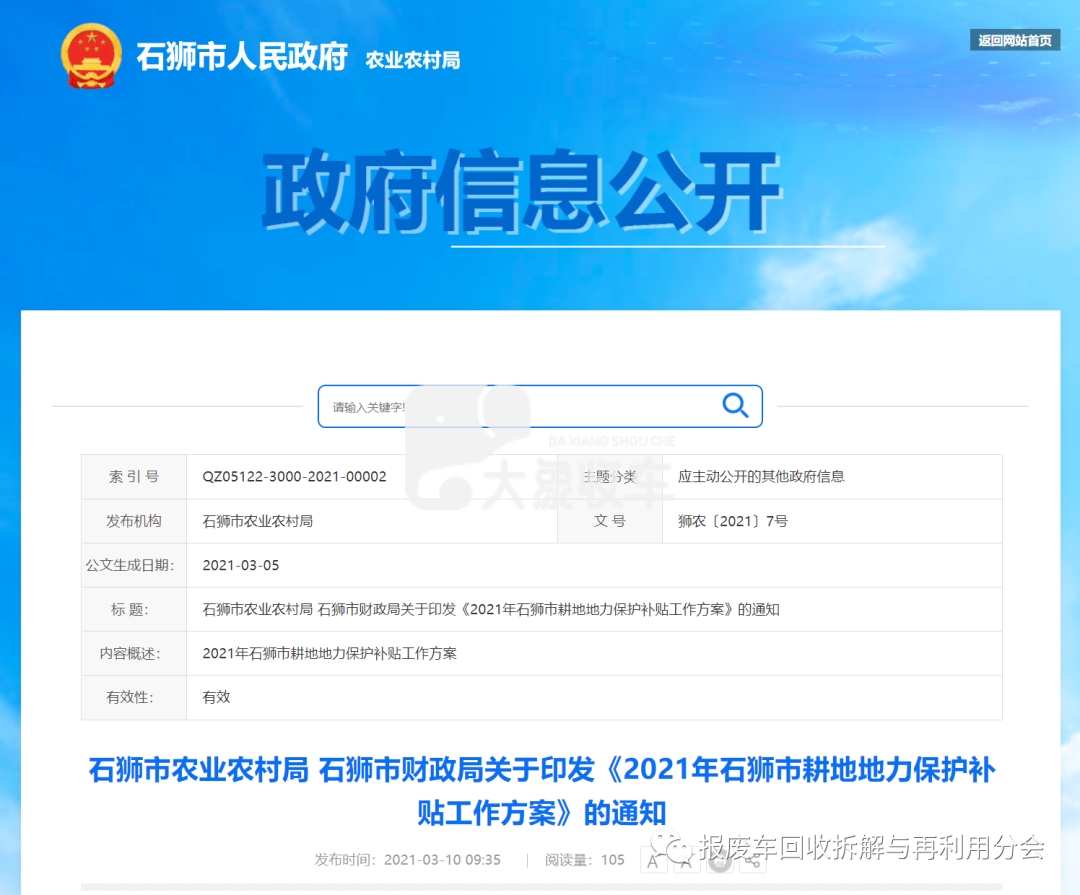Decrease article font size with smaller A icon

click(685, 861)
